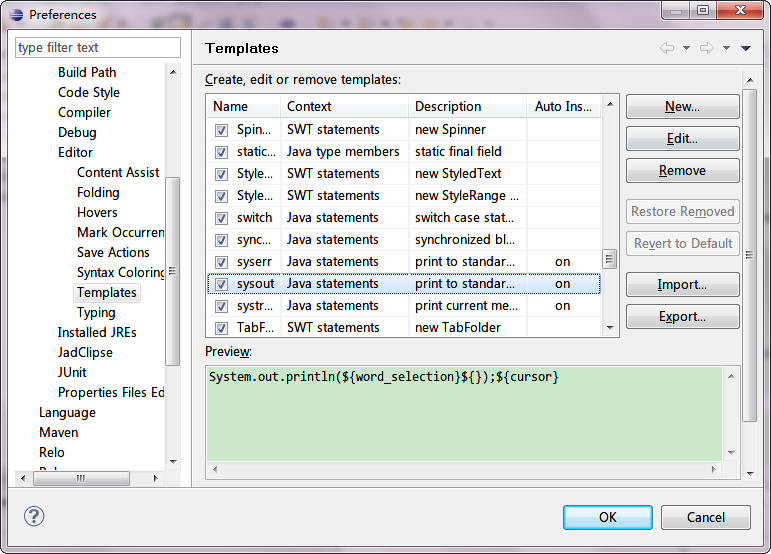This screenshot has width=771, height=554.
Task: Select Code Style in the tree
Action: click(89, 92)
